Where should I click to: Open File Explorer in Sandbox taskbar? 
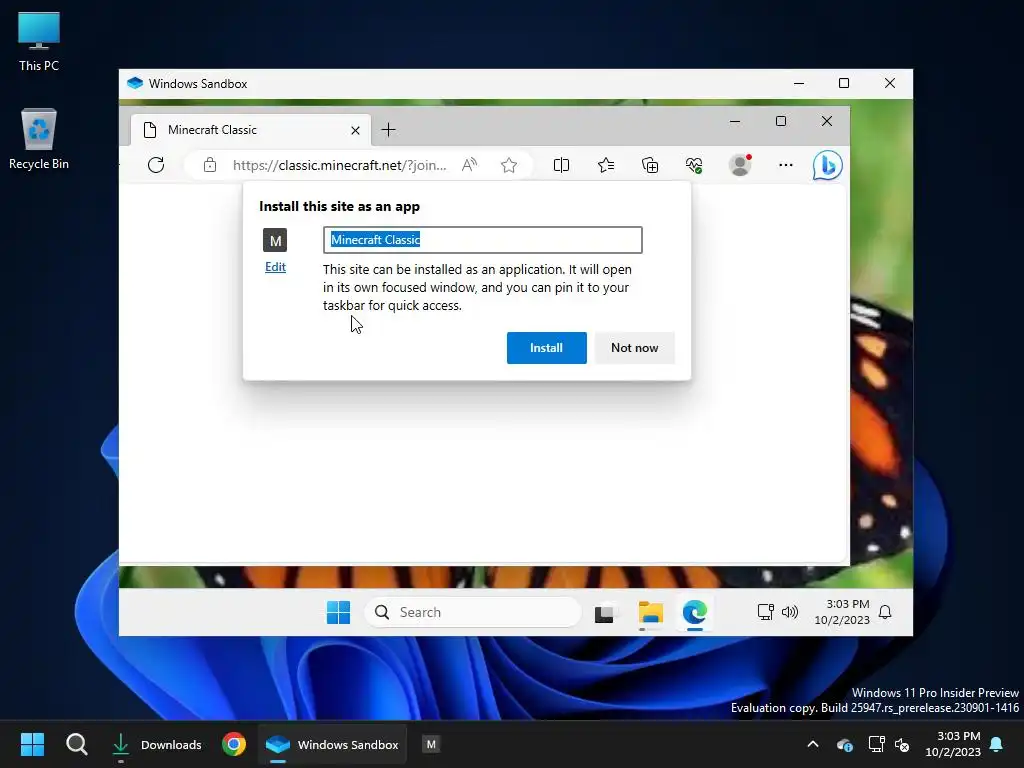[x=650, y=613]
